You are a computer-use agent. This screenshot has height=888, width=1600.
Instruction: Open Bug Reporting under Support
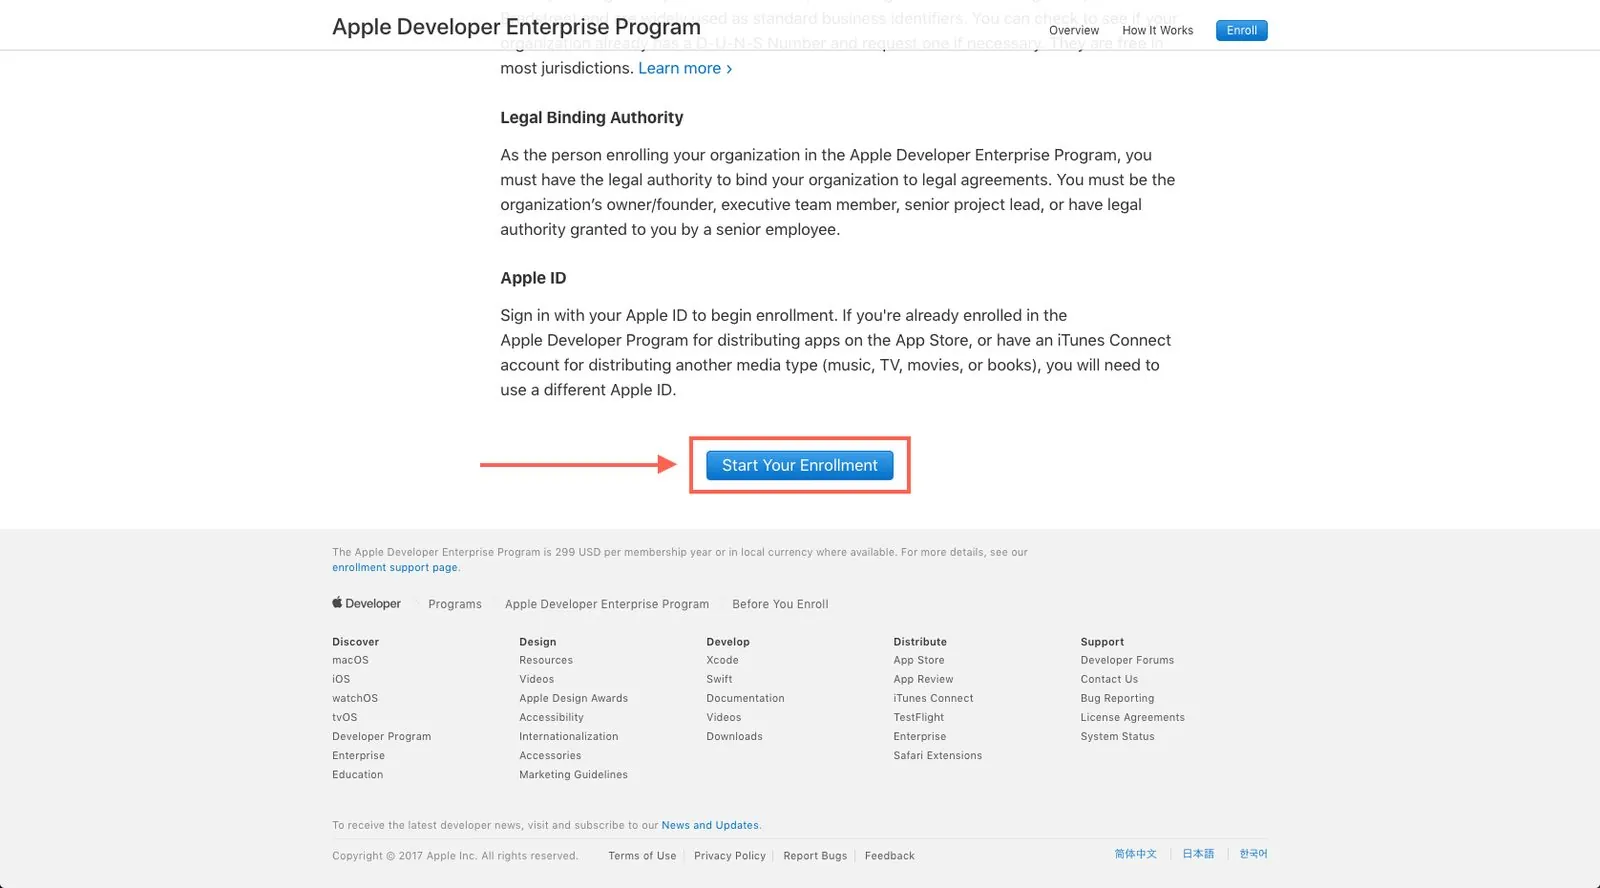[x=1117, y=698]
